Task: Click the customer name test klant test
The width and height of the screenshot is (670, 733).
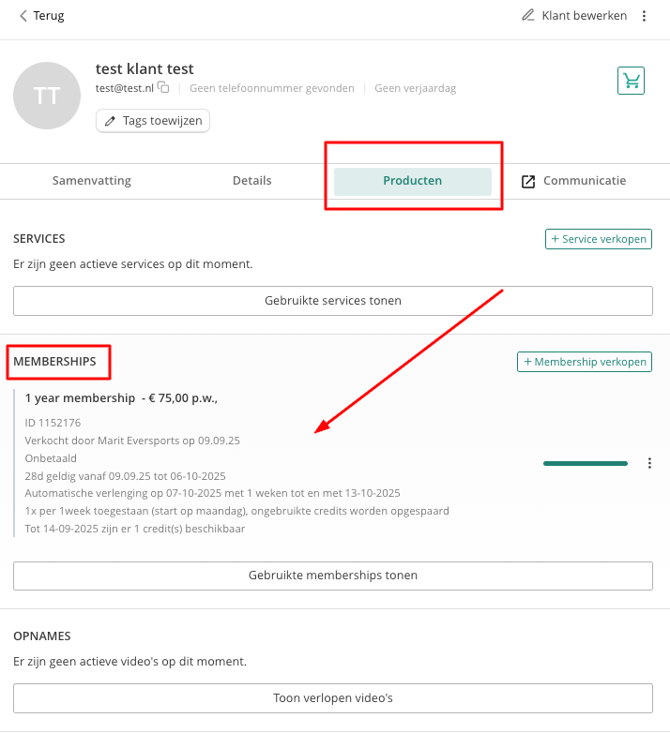Action: [144, 69]
